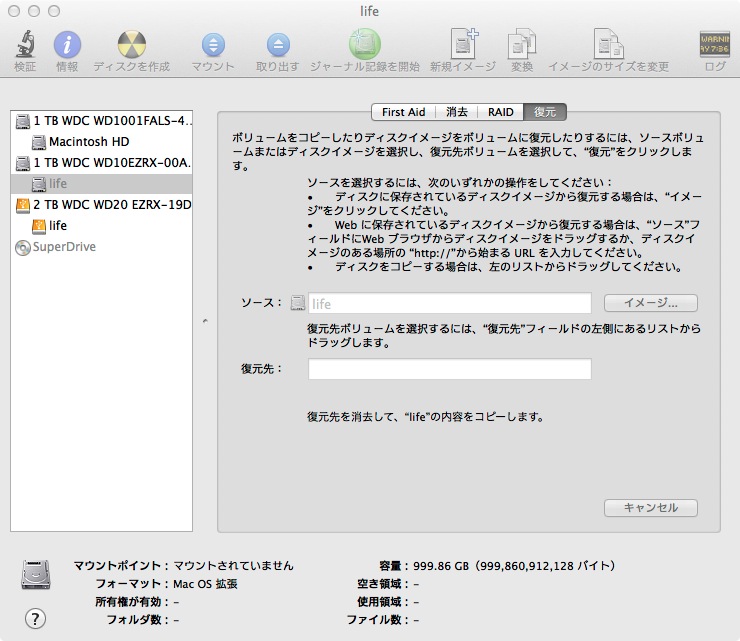Click ジャーナル記録を開始 toolbar icon
The height and width of the screenshot is (641, 740).
click(364, 45)
